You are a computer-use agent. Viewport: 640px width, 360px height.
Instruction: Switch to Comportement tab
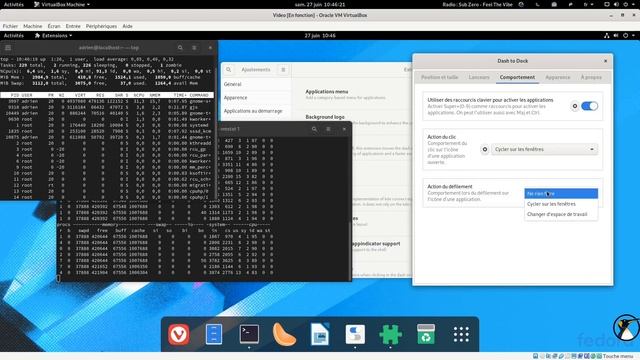click(x=517, y=77)
